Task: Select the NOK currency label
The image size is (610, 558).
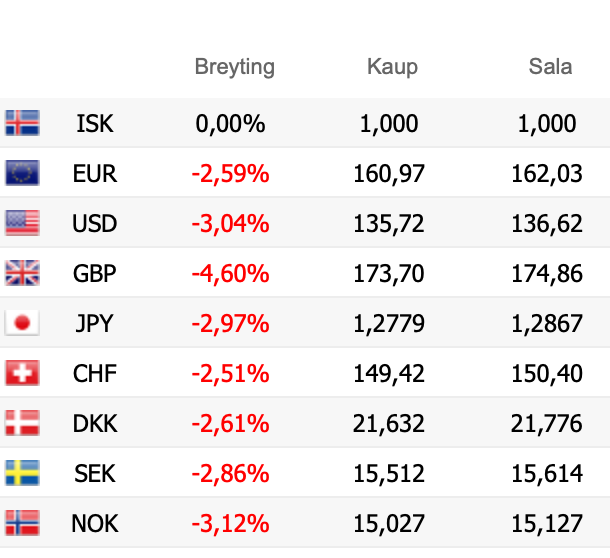Action: tap(95, 523)
